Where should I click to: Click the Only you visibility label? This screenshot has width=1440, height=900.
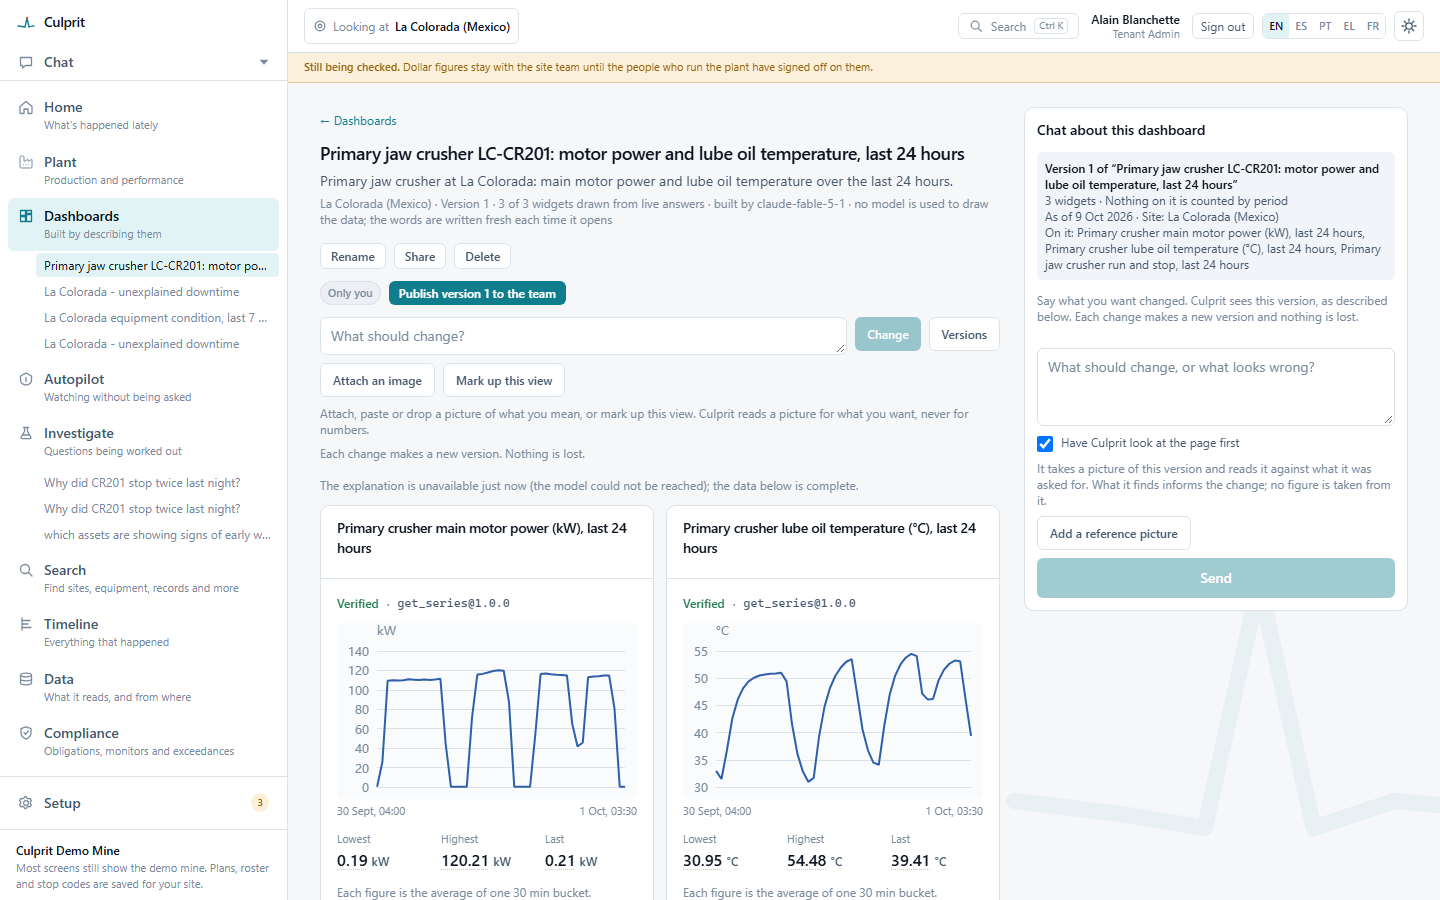point(350,294)
